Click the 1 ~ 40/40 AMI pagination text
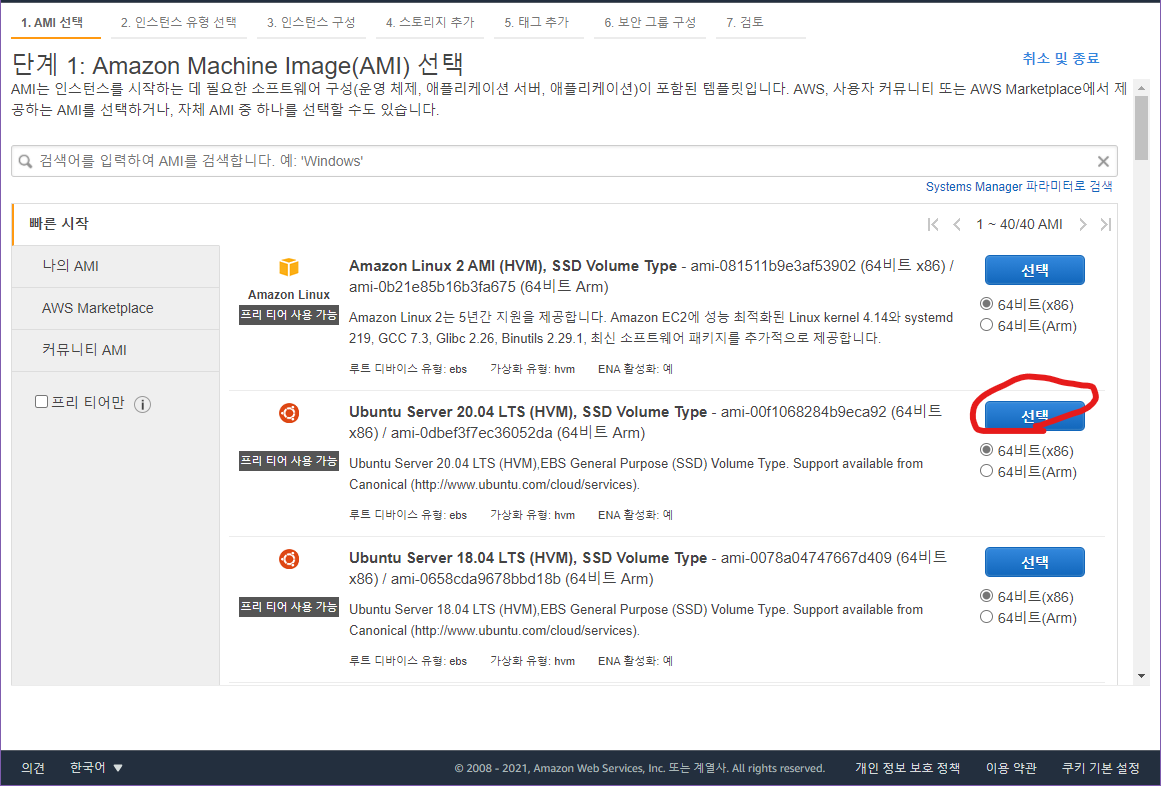Viewport: 1161px width, 786px height. 1019,224
